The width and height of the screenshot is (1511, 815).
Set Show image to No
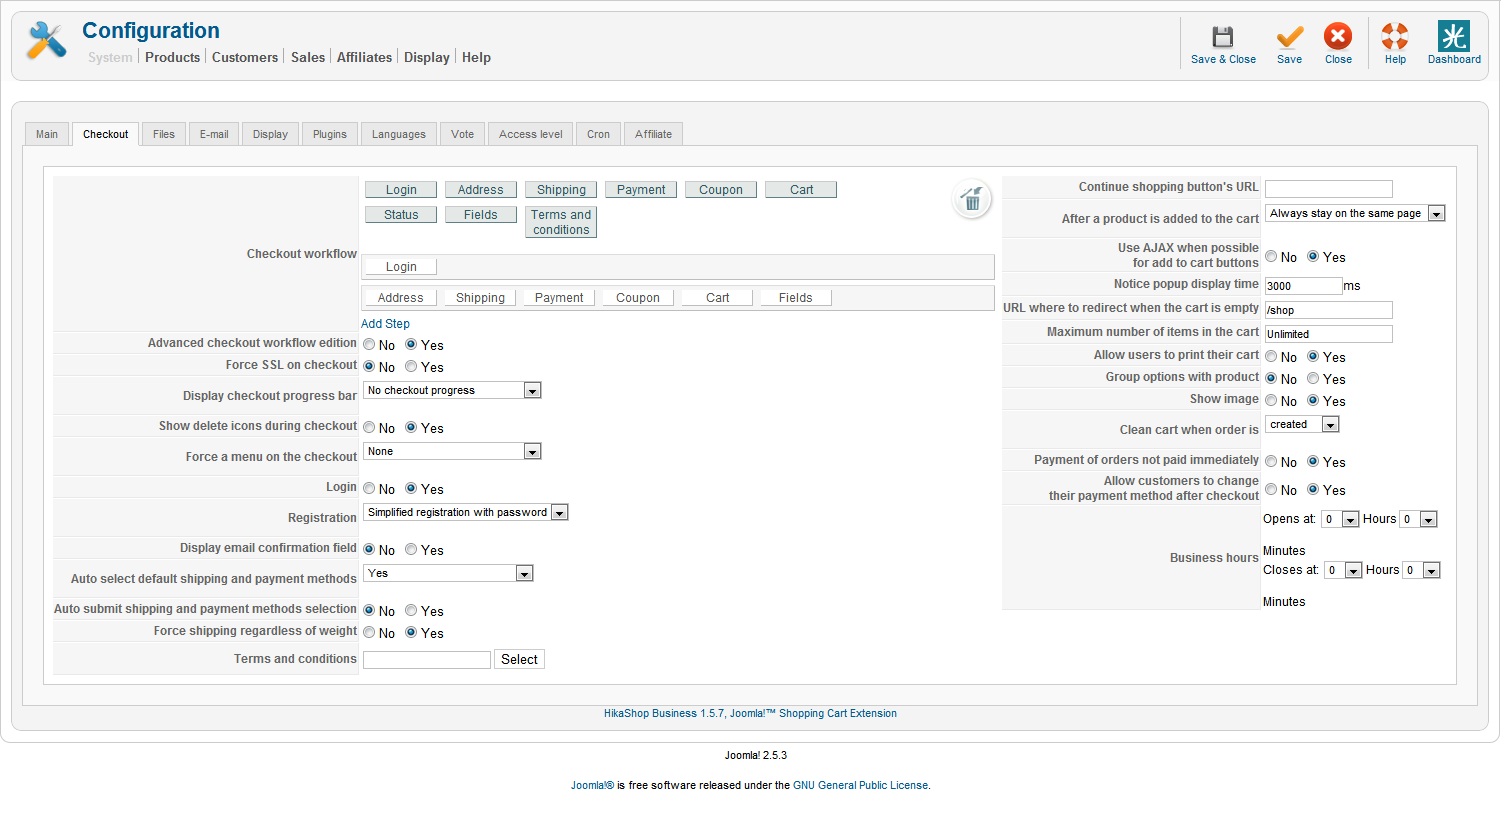(x=1271, y=401)
